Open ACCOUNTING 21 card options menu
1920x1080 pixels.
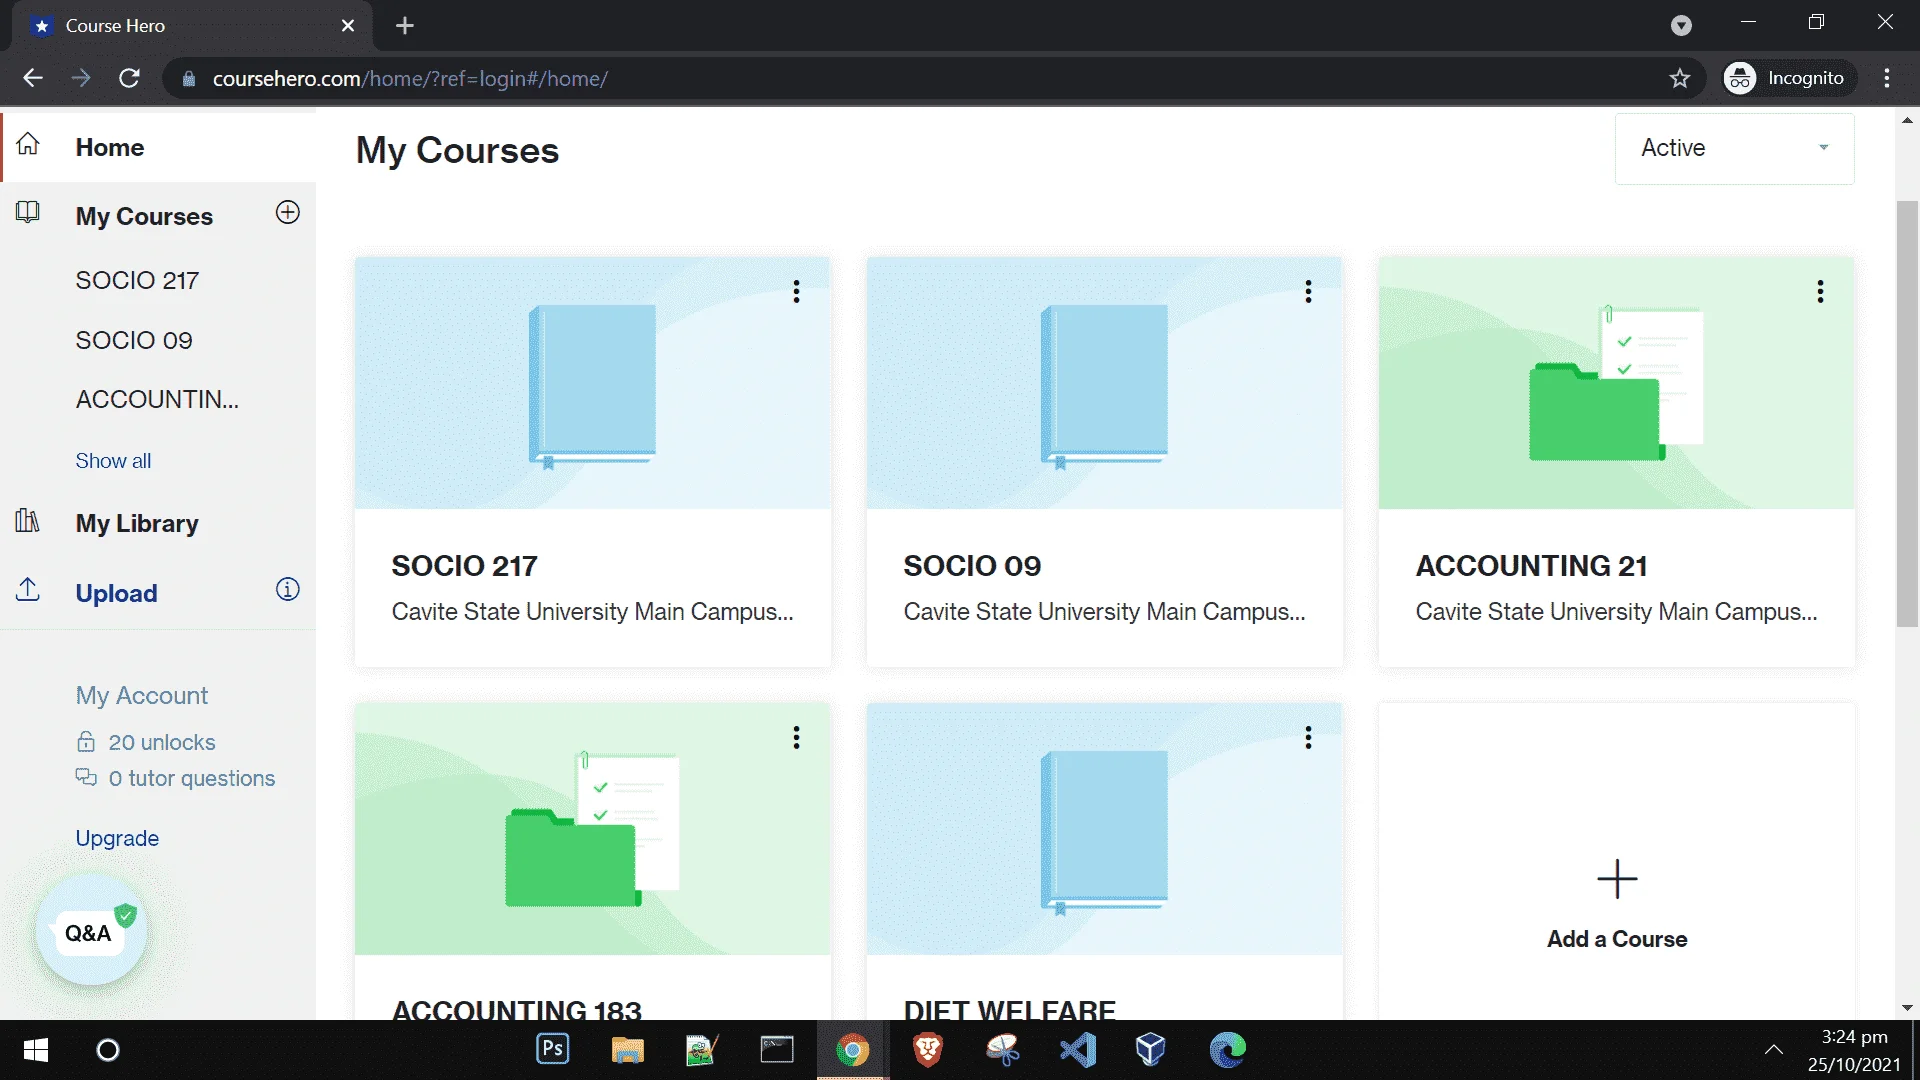1820,292
